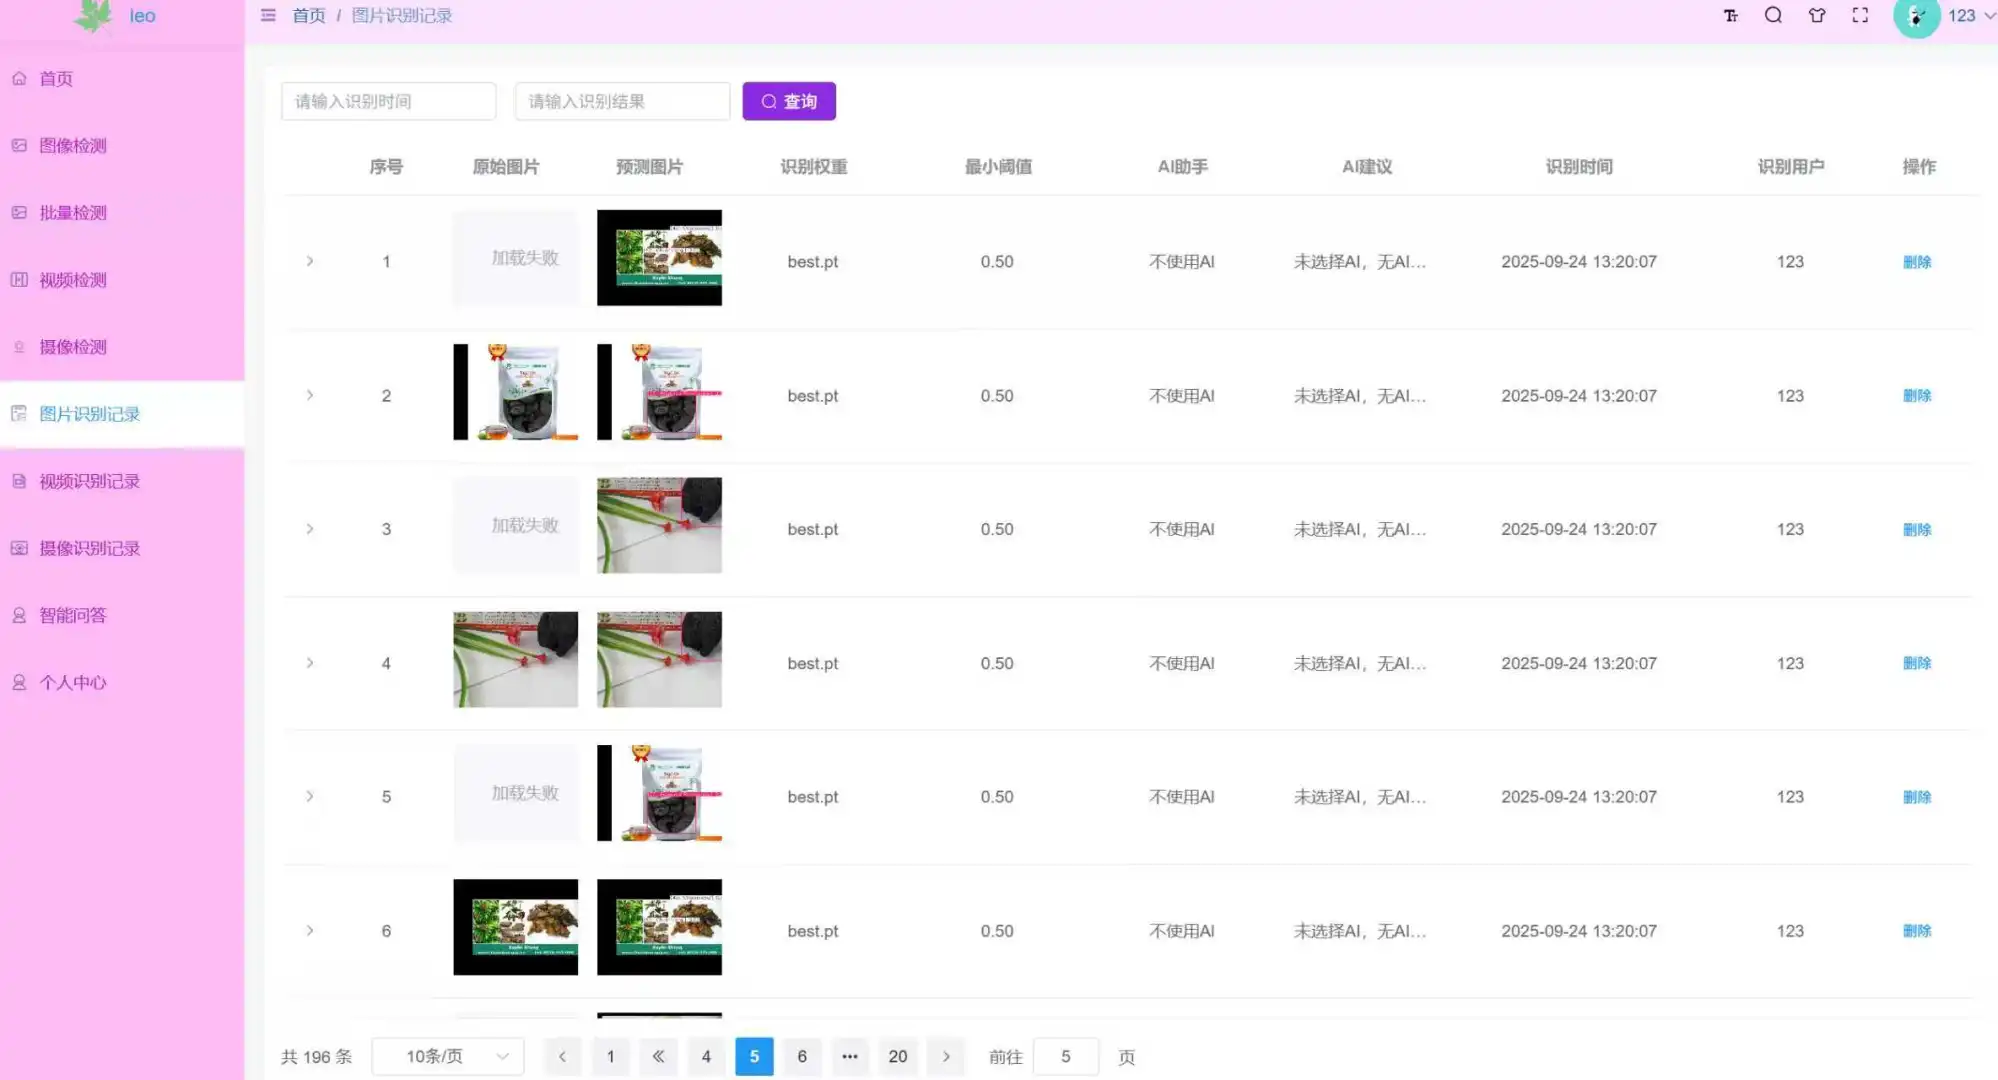Expand record row 3 details chevron

[310, 529]
